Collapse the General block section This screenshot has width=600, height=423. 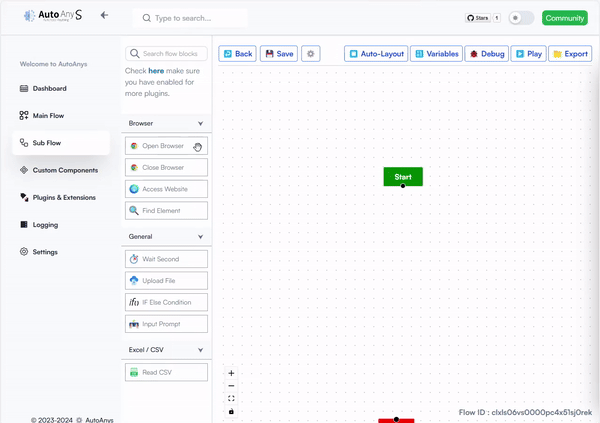click(166, 237)
